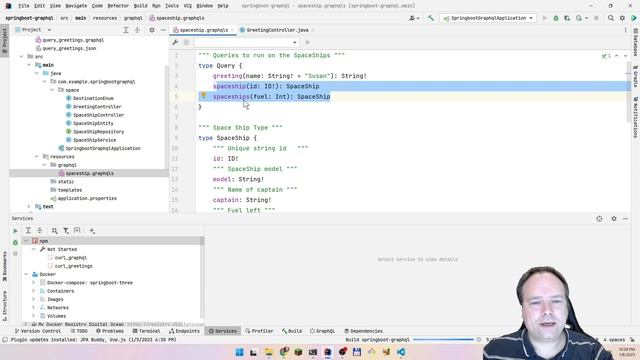Click the user account icon in toolbar

pos(413,18)
